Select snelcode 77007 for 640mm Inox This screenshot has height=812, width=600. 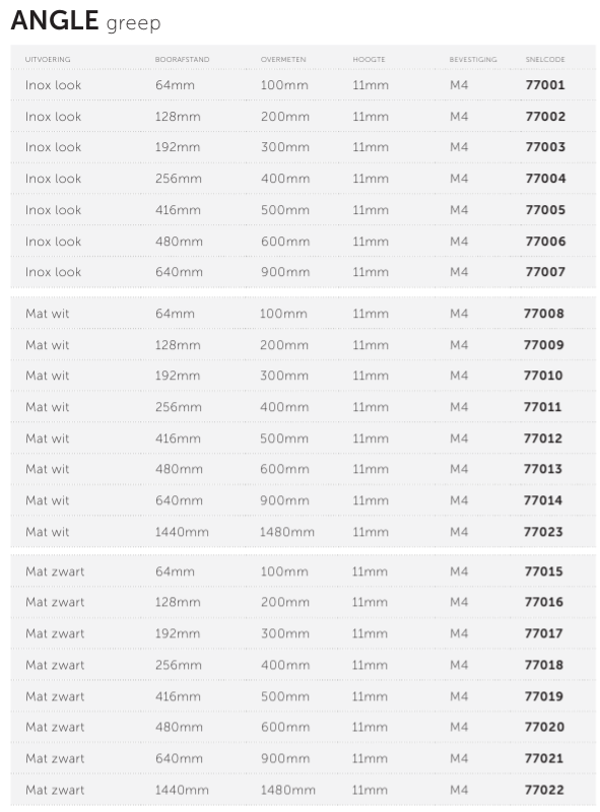[545, 272]
